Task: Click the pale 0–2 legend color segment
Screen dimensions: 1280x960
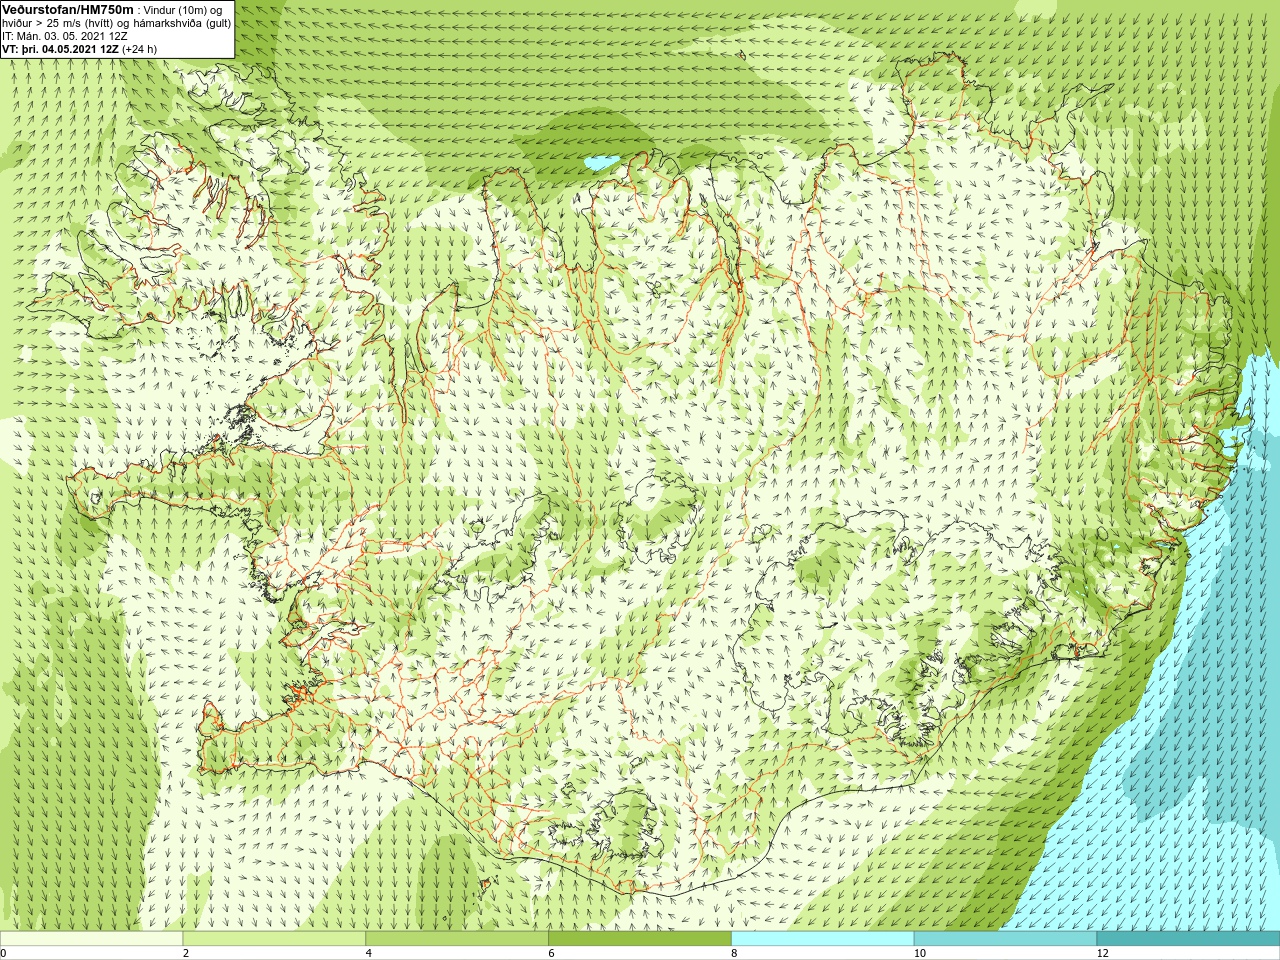Action: 92,939
